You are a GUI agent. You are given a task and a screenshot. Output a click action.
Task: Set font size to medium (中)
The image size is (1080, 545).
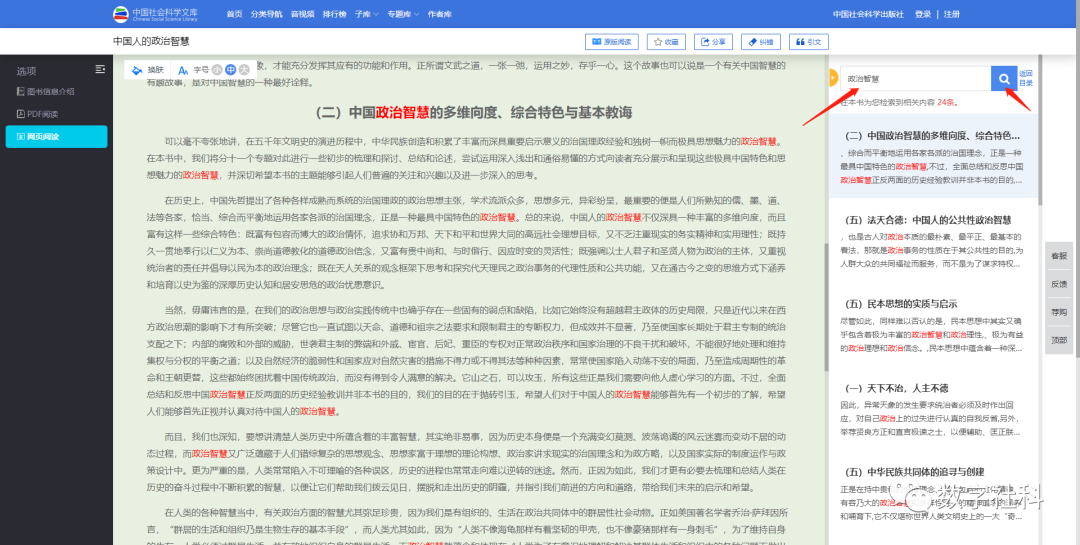tap(230, 70)
